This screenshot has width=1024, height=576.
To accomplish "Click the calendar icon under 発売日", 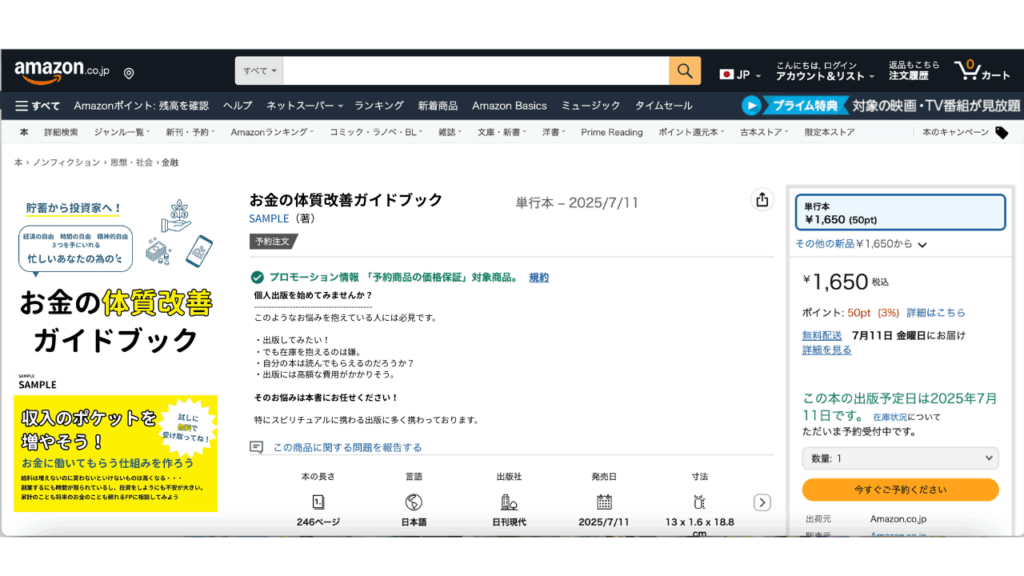I will (604, 502).
